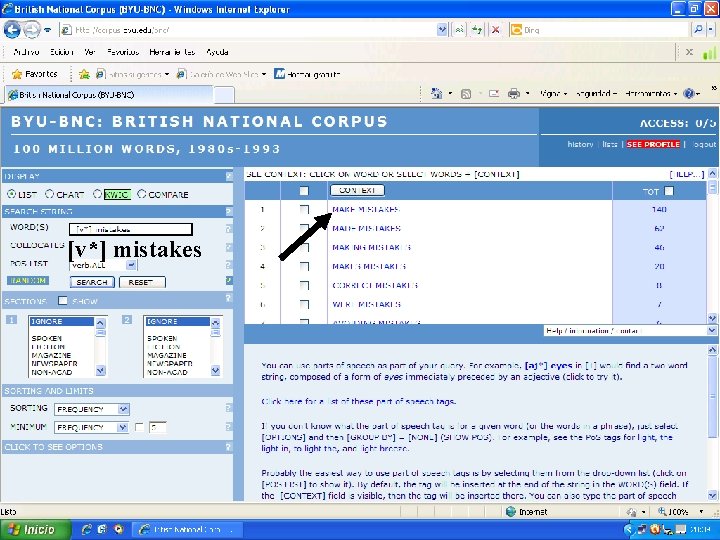Viewport: 720px width, 540px height.
Task: Click the help icon beside DISPLAY header
Action: [229, 176]
